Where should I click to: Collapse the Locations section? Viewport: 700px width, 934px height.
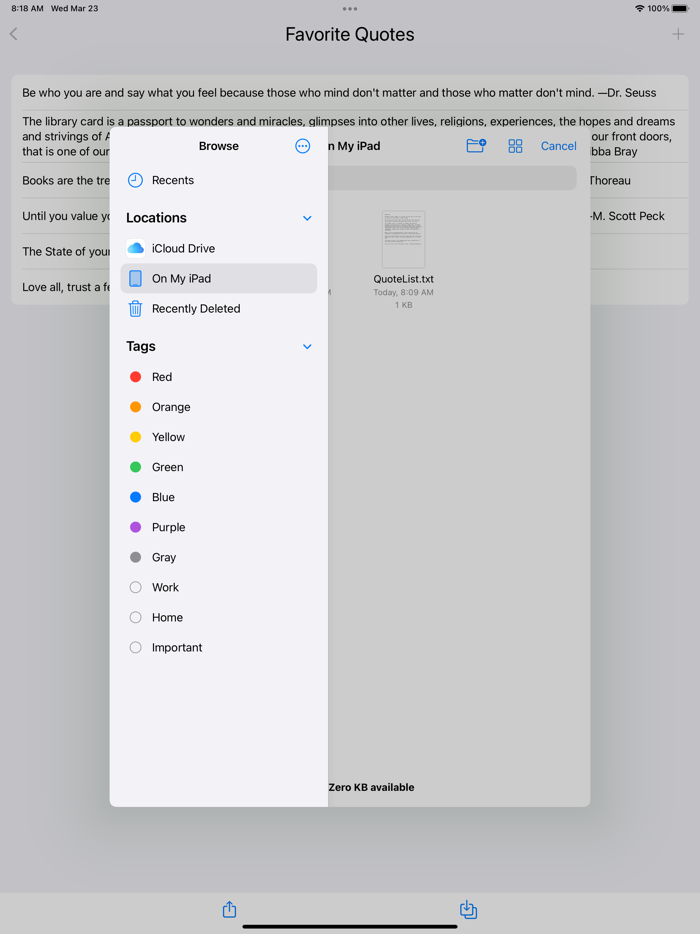[x=307, y=218]
